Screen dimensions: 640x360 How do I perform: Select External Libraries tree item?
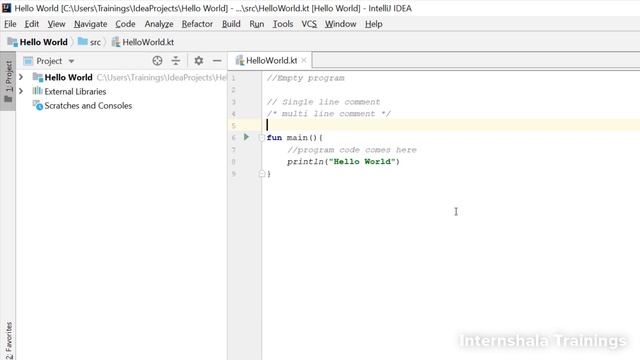tap(75, 91)
